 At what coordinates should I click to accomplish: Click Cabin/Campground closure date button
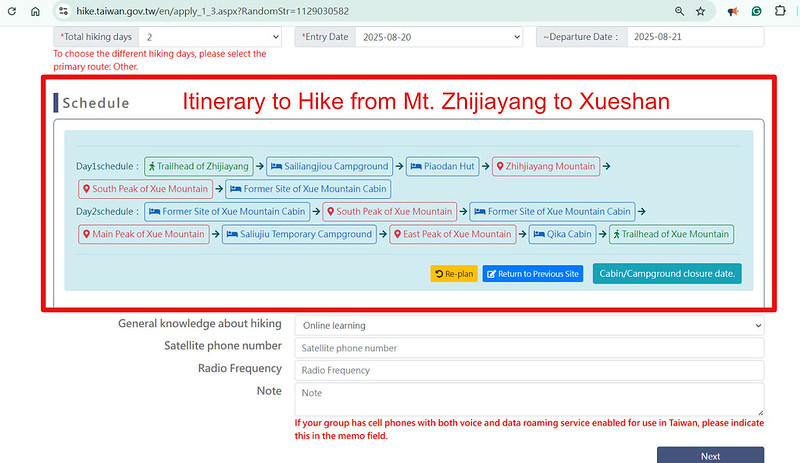coord(667,273)
